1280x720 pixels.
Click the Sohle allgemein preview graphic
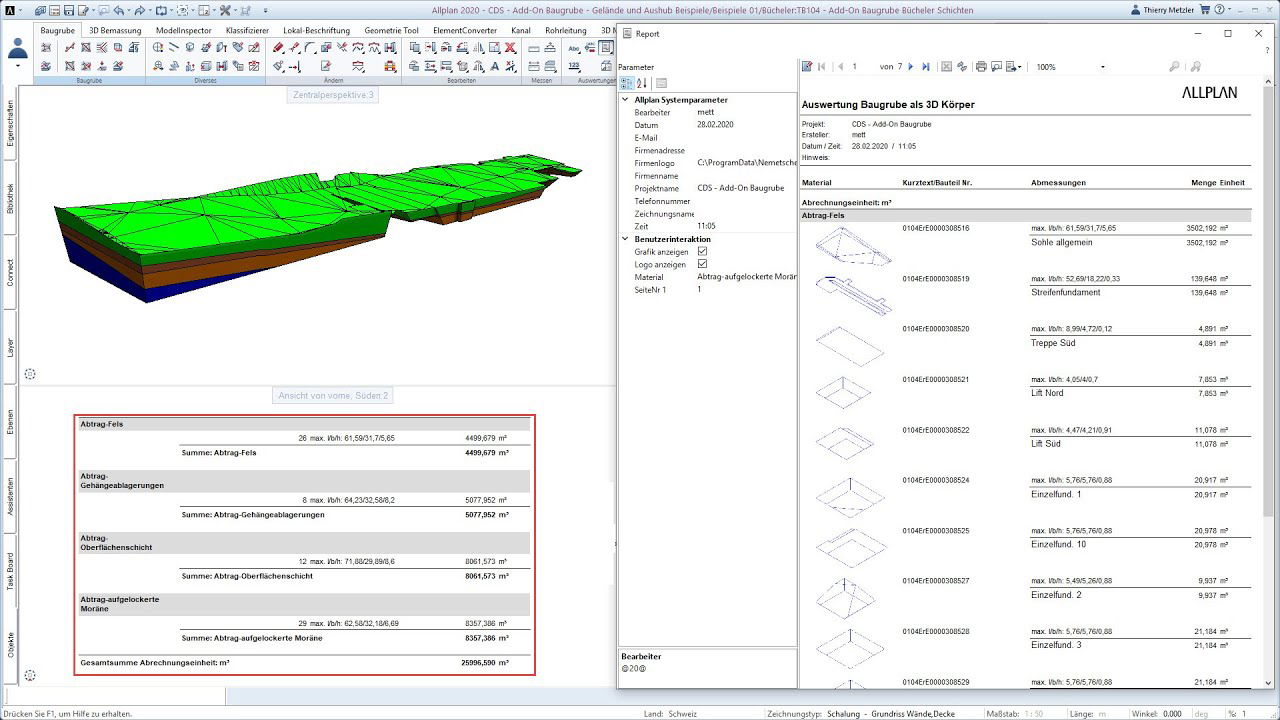pyautogui.click(x=851, y=248)
